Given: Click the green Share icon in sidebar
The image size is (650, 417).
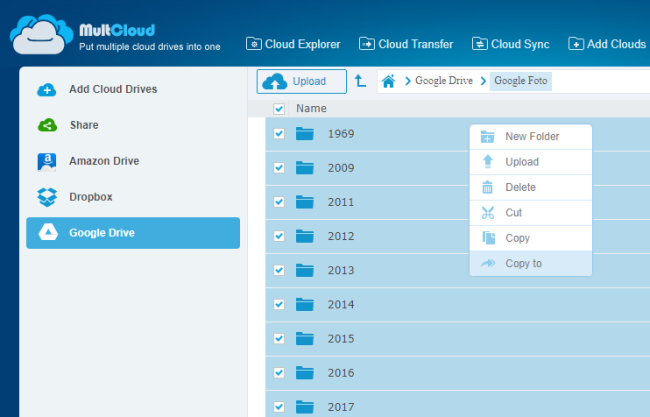Looking at the screenshot, I should [47, 125].
